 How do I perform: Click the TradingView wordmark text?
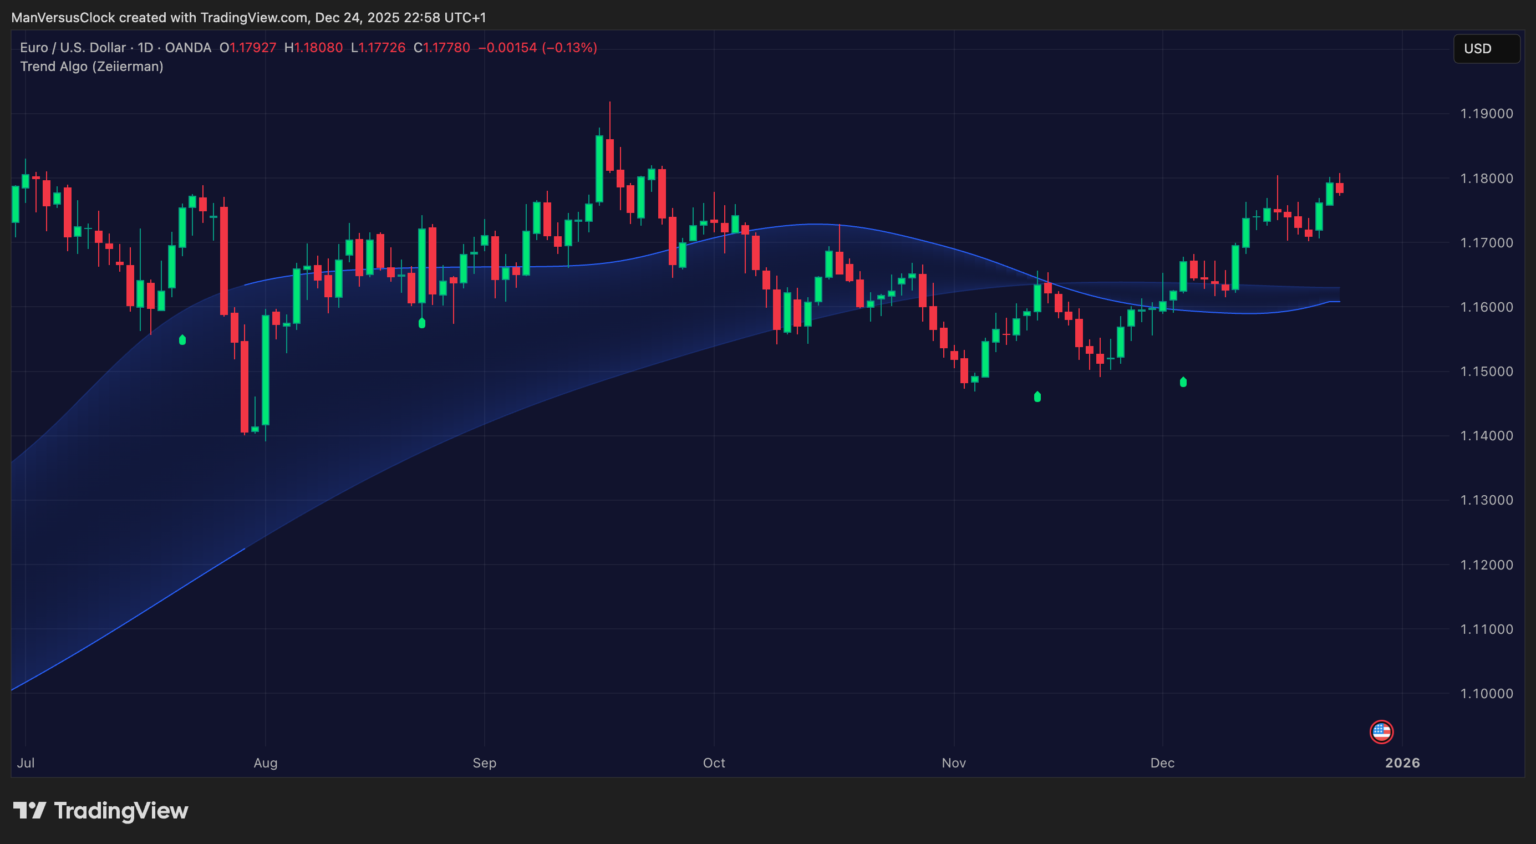click(124, 811)
